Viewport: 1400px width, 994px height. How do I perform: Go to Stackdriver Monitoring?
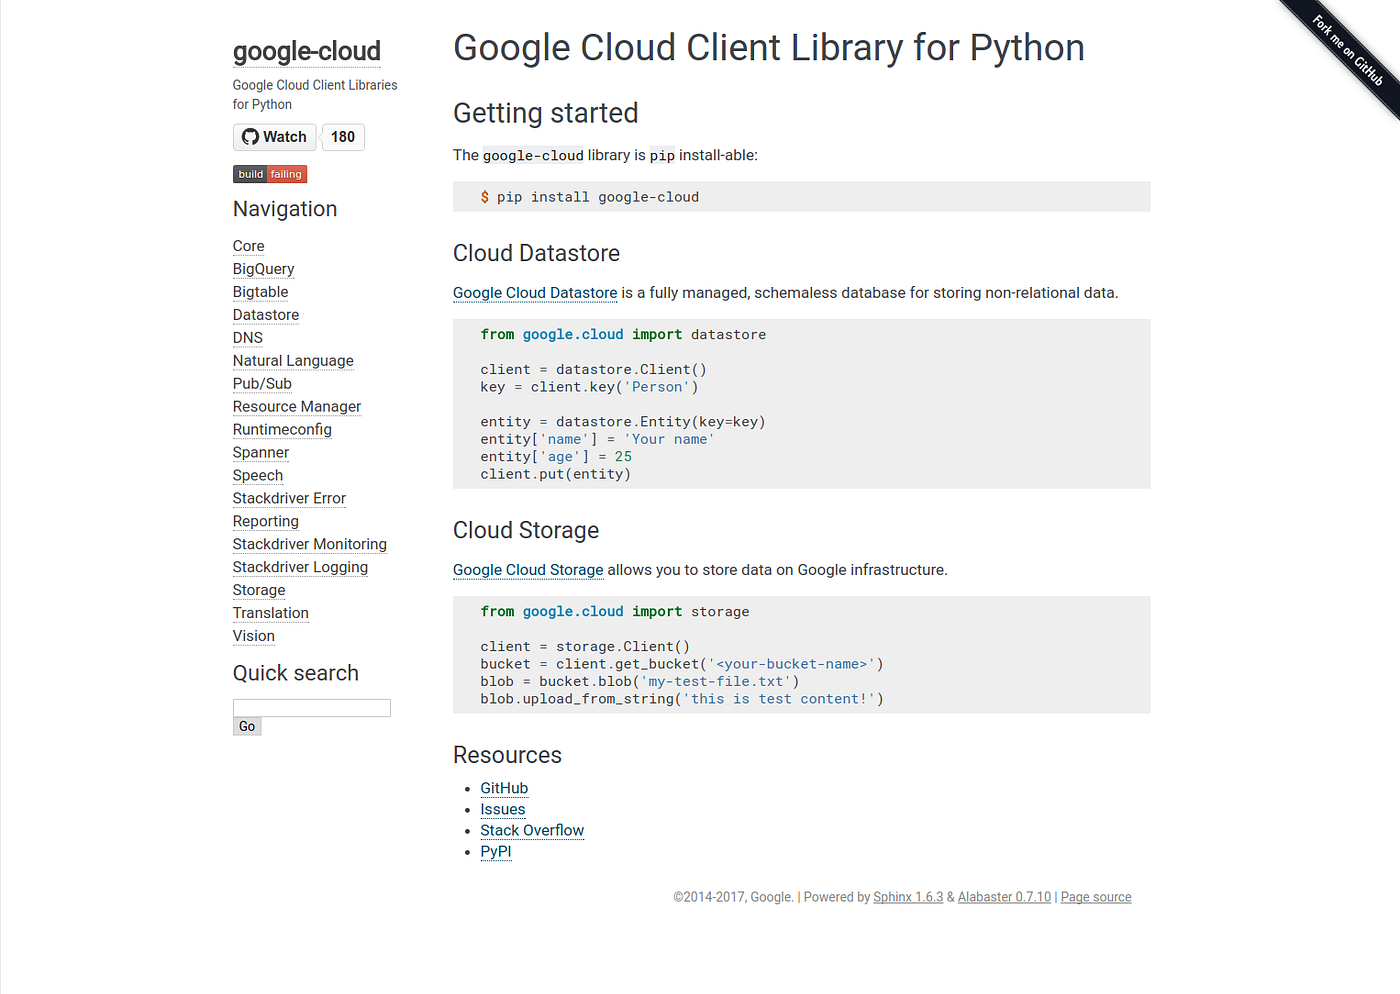309,543
